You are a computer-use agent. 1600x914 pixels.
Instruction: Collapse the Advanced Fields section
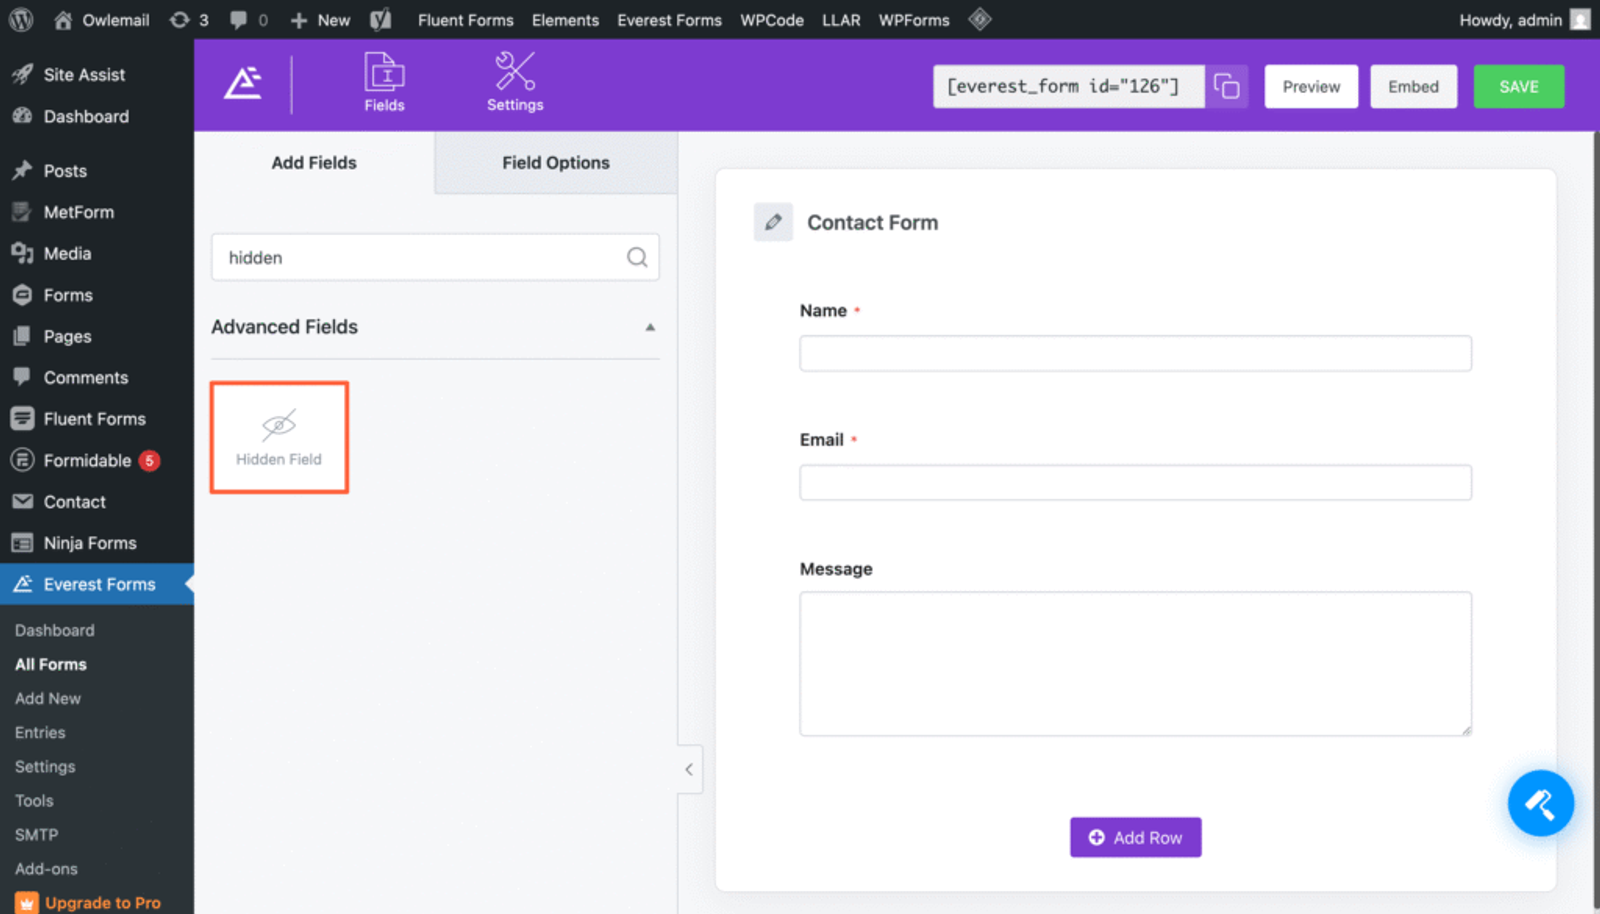[x=650, y=327]
